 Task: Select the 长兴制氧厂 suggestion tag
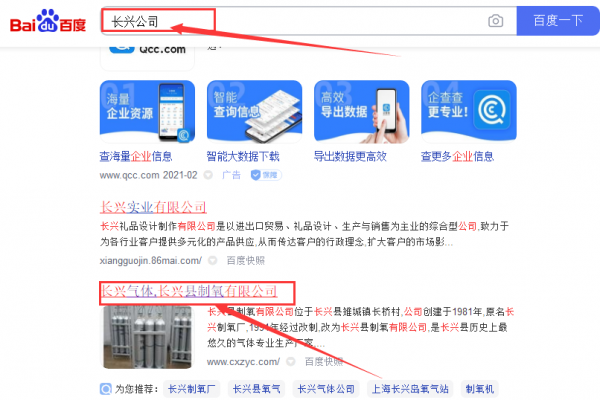[x=191, y=389]
